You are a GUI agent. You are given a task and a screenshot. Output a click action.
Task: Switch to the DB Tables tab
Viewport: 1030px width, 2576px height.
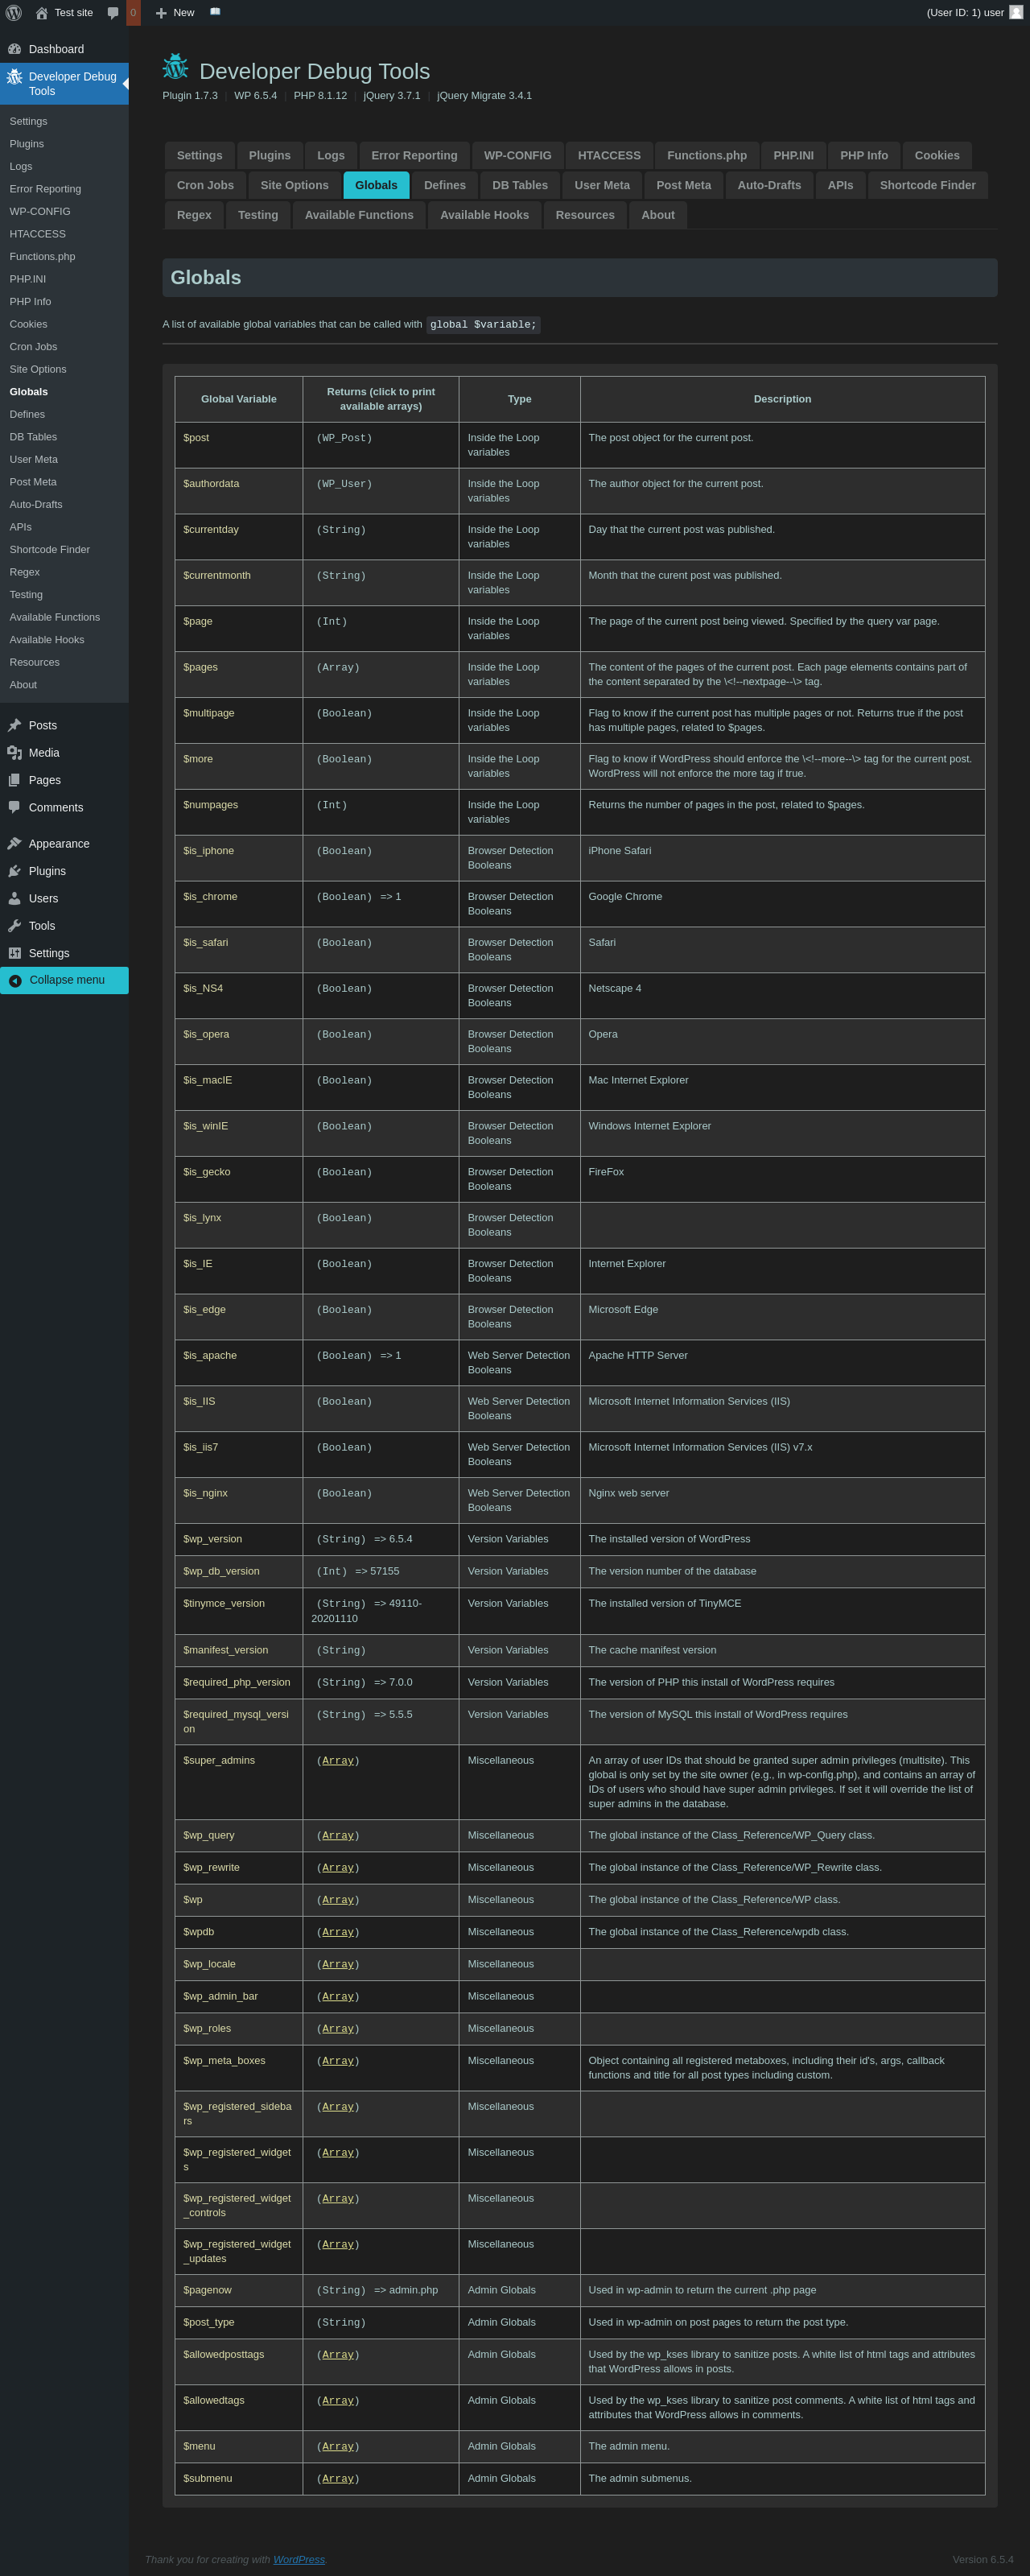pyautogui.click(x=519, y=186)
